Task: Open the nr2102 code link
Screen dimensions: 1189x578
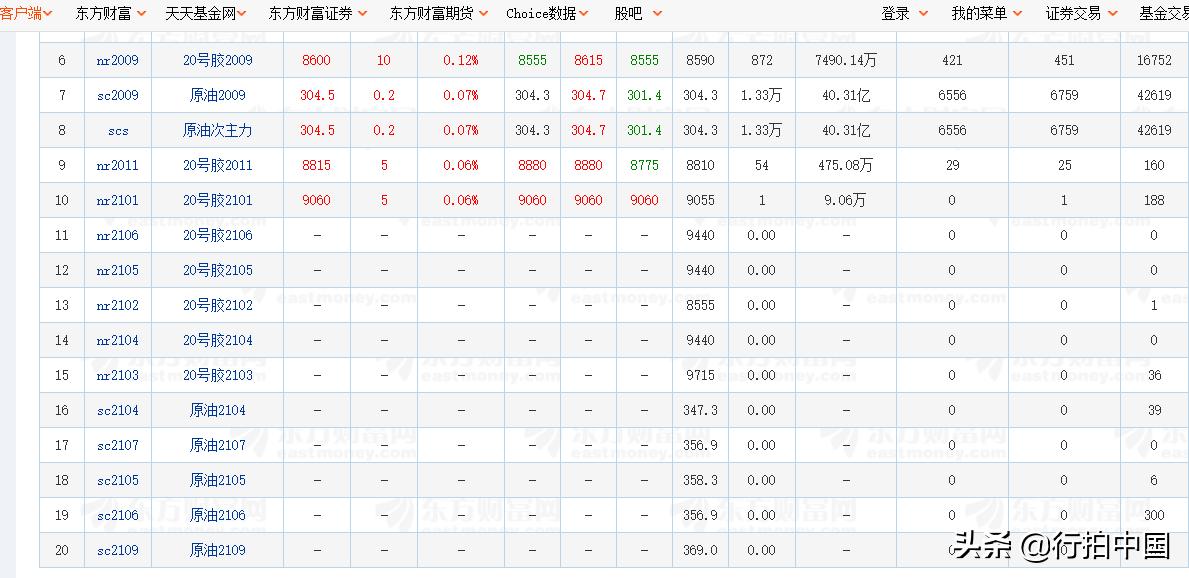Action: point(118,305)
